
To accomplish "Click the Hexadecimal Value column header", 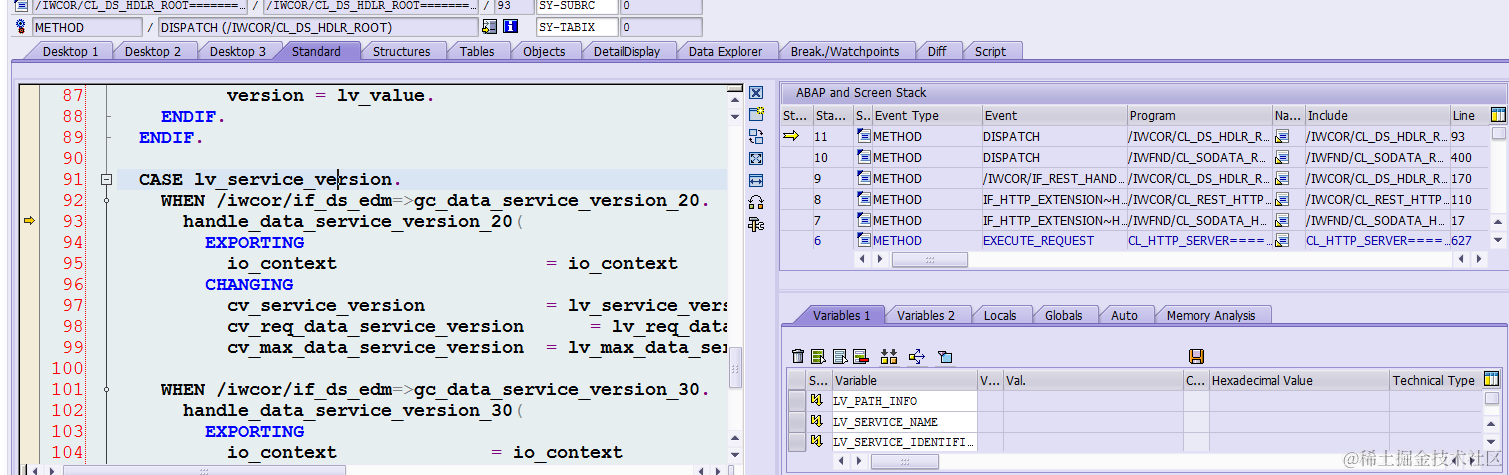I will click(1299, 380).
